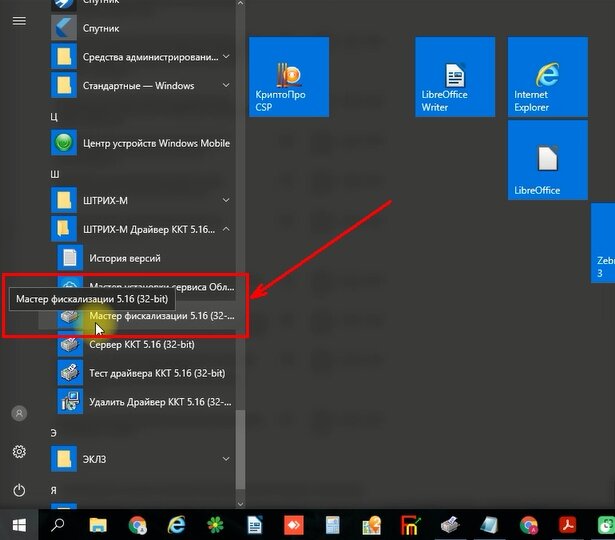Open the FM red icon on taskbar
Viewport: 615px width, 540px height.
point(410,525)
